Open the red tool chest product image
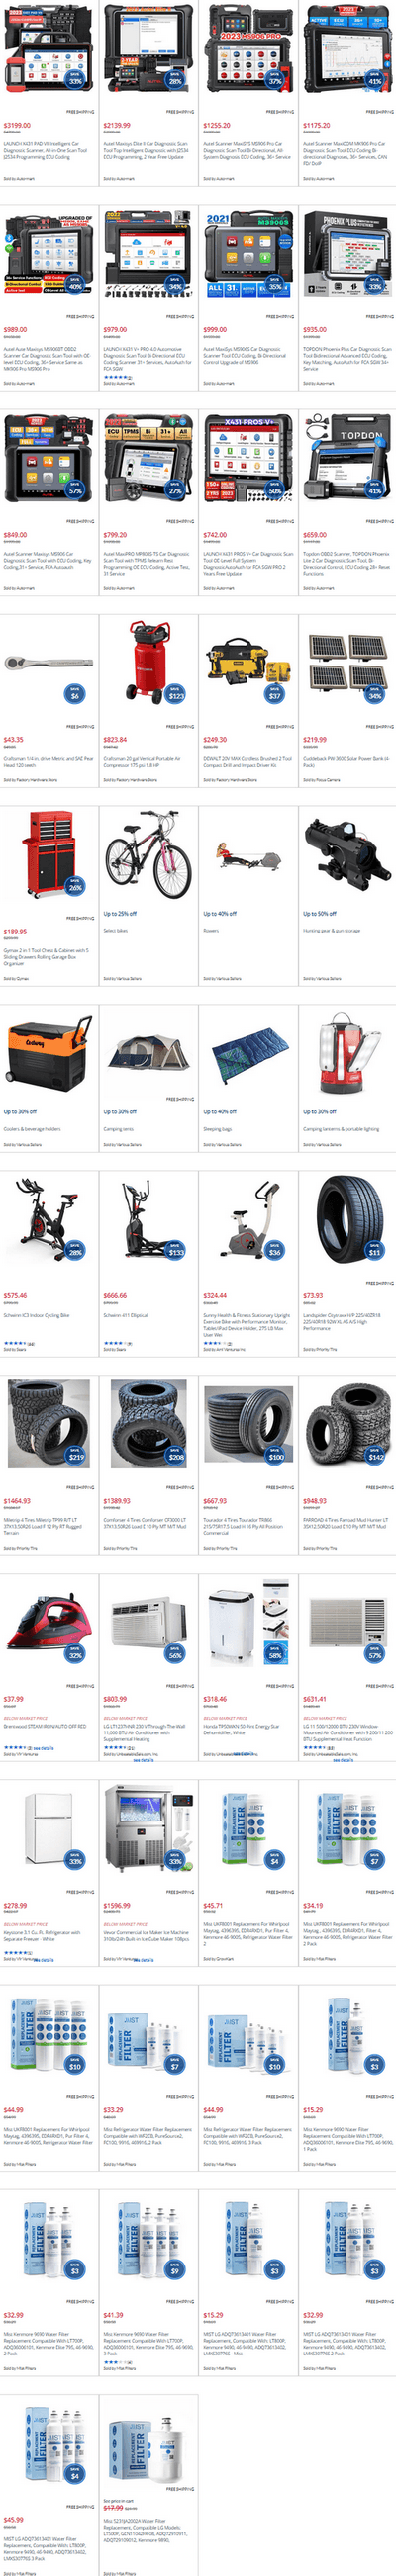This screenshot has width=396, height=2576. tap(48, 853)
